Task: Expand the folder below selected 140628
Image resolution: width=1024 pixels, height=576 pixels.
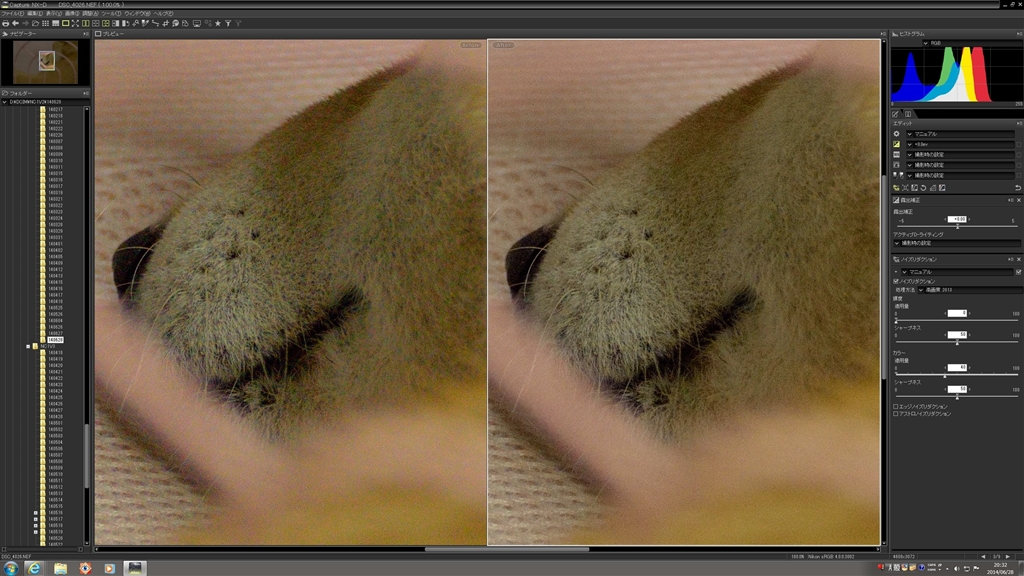Action: (28, 346)
